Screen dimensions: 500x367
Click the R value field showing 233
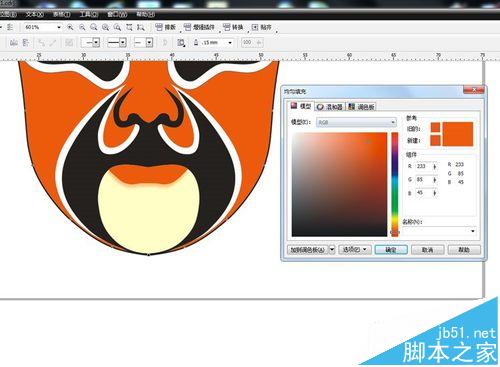[423, 166]
